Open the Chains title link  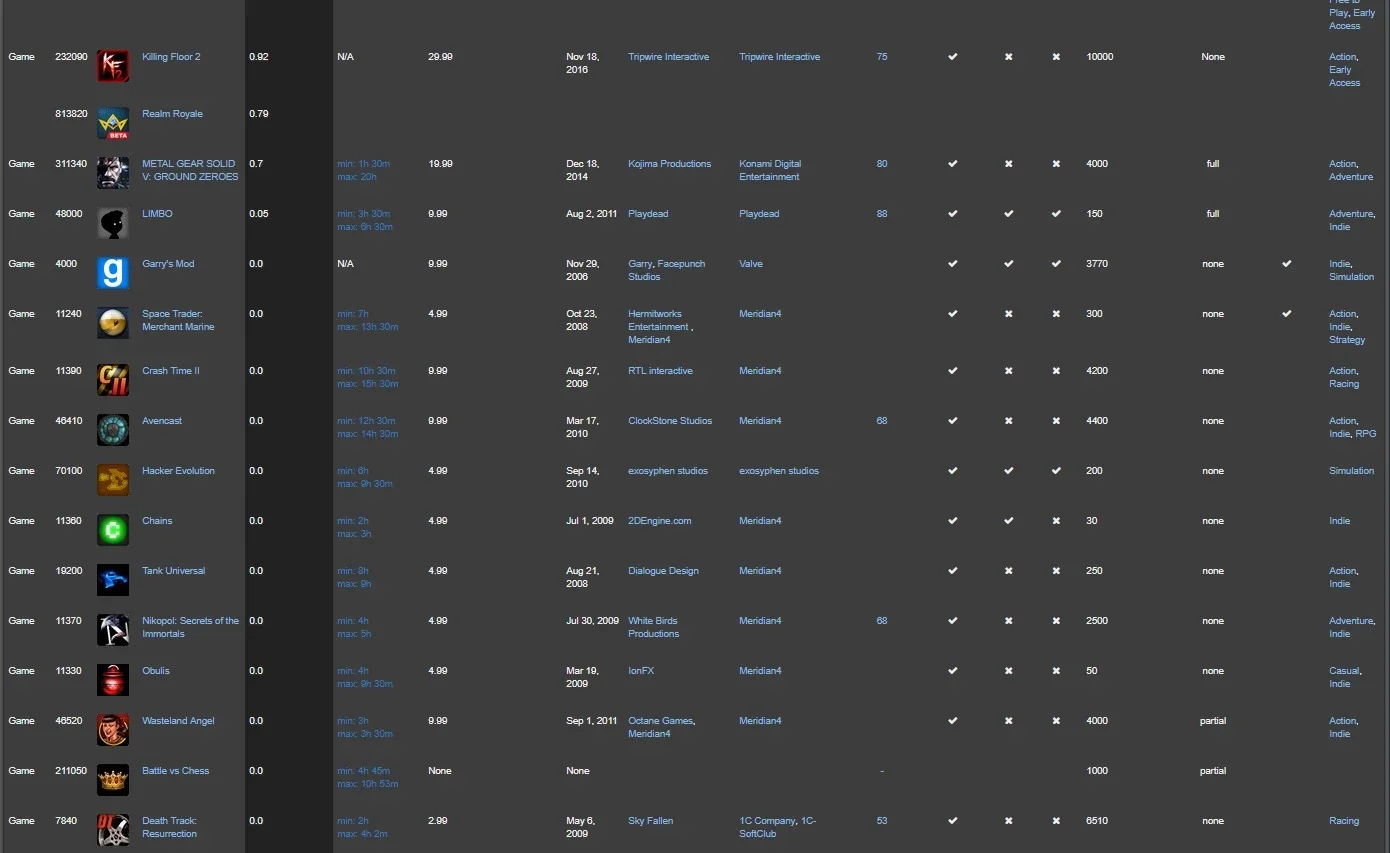coord(157,521)
